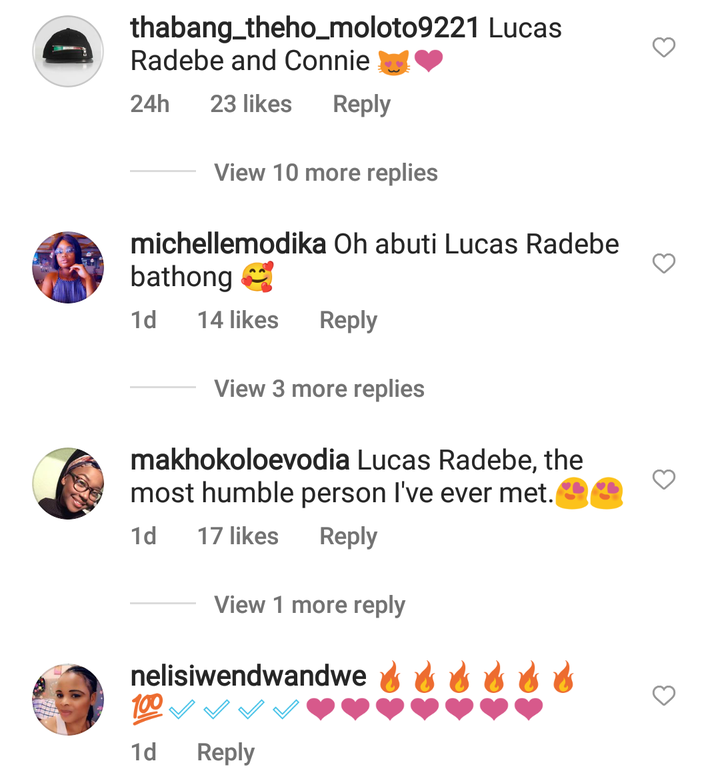
Task: Reply to michellemodika's comment
Action: point(348,320)
